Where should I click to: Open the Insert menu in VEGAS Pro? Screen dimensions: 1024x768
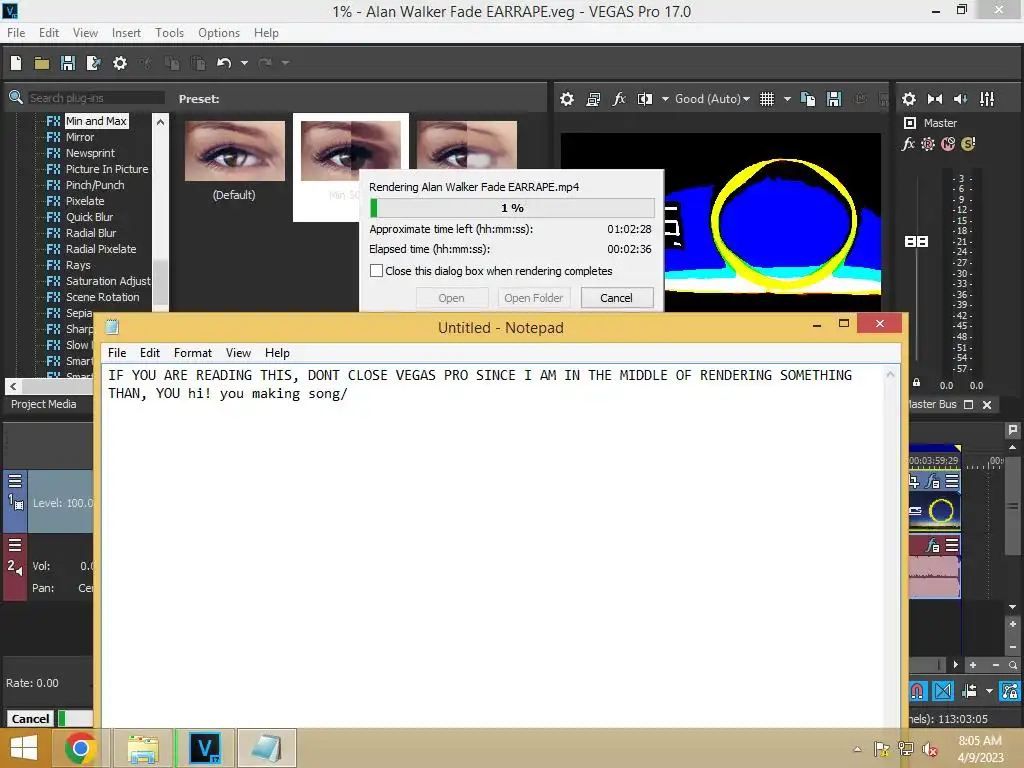[x=126, y=33]
